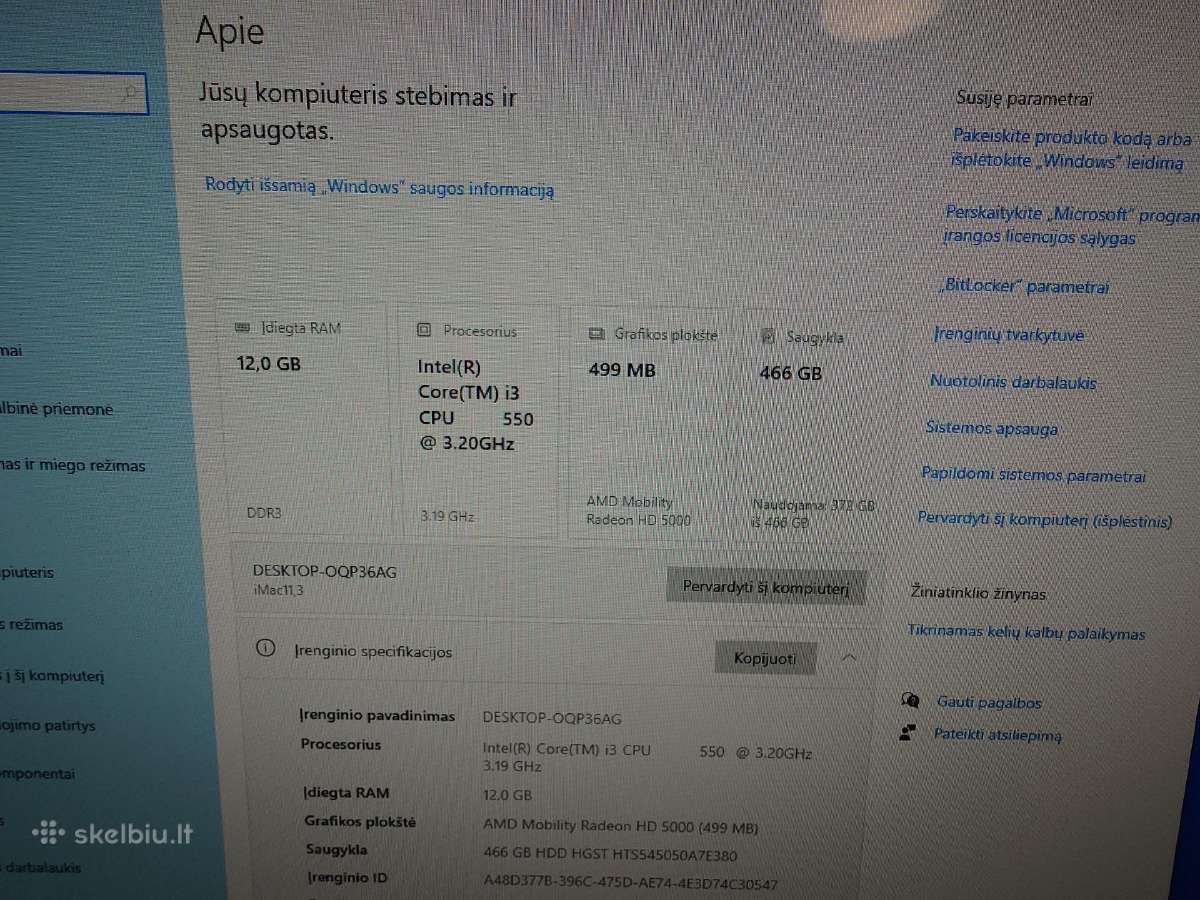Image resolution: width=1200 pixels, height=900 pixels.
Task: Click the storage icon beside Saugykla
Action: (x=768, y=337)
